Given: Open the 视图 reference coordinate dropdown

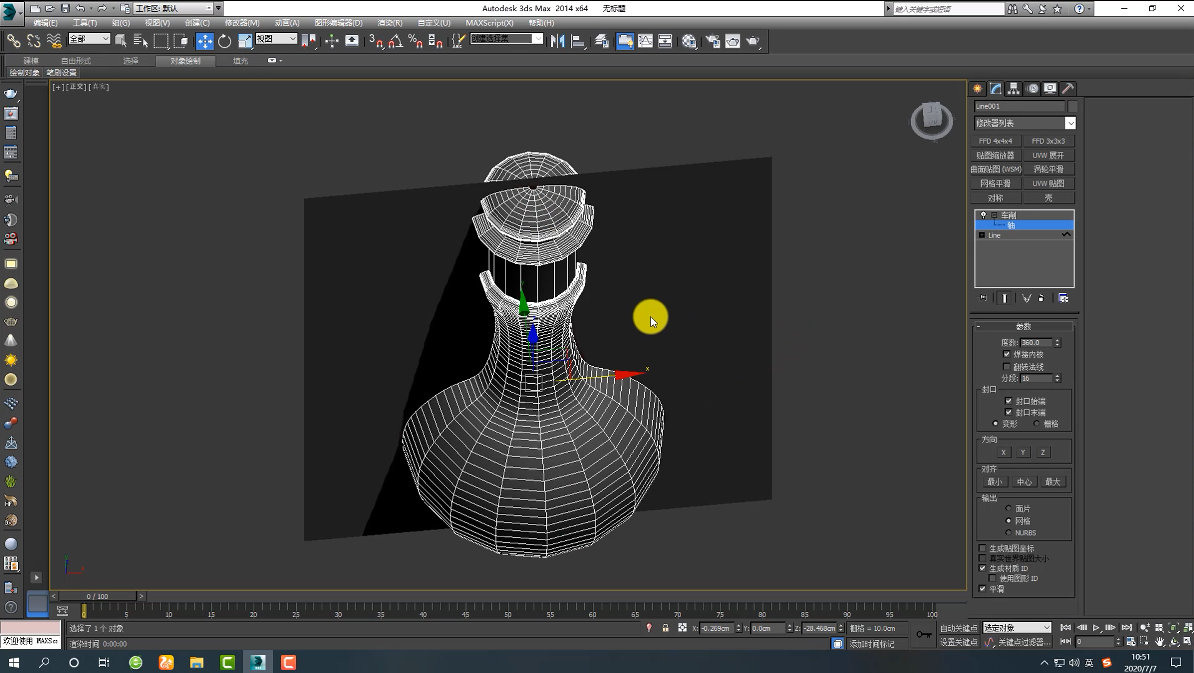Looking at the screenshot, I should pyautogui.click(x=276, y=39).
